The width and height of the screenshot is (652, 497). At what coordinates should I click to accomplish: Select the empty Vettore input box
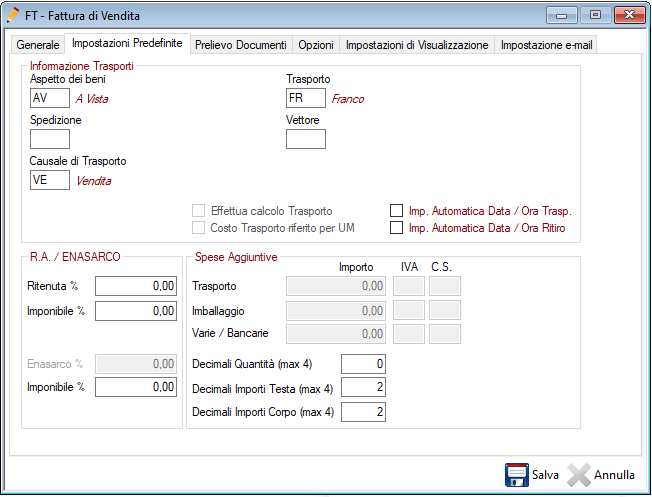(x=306, y=139)
